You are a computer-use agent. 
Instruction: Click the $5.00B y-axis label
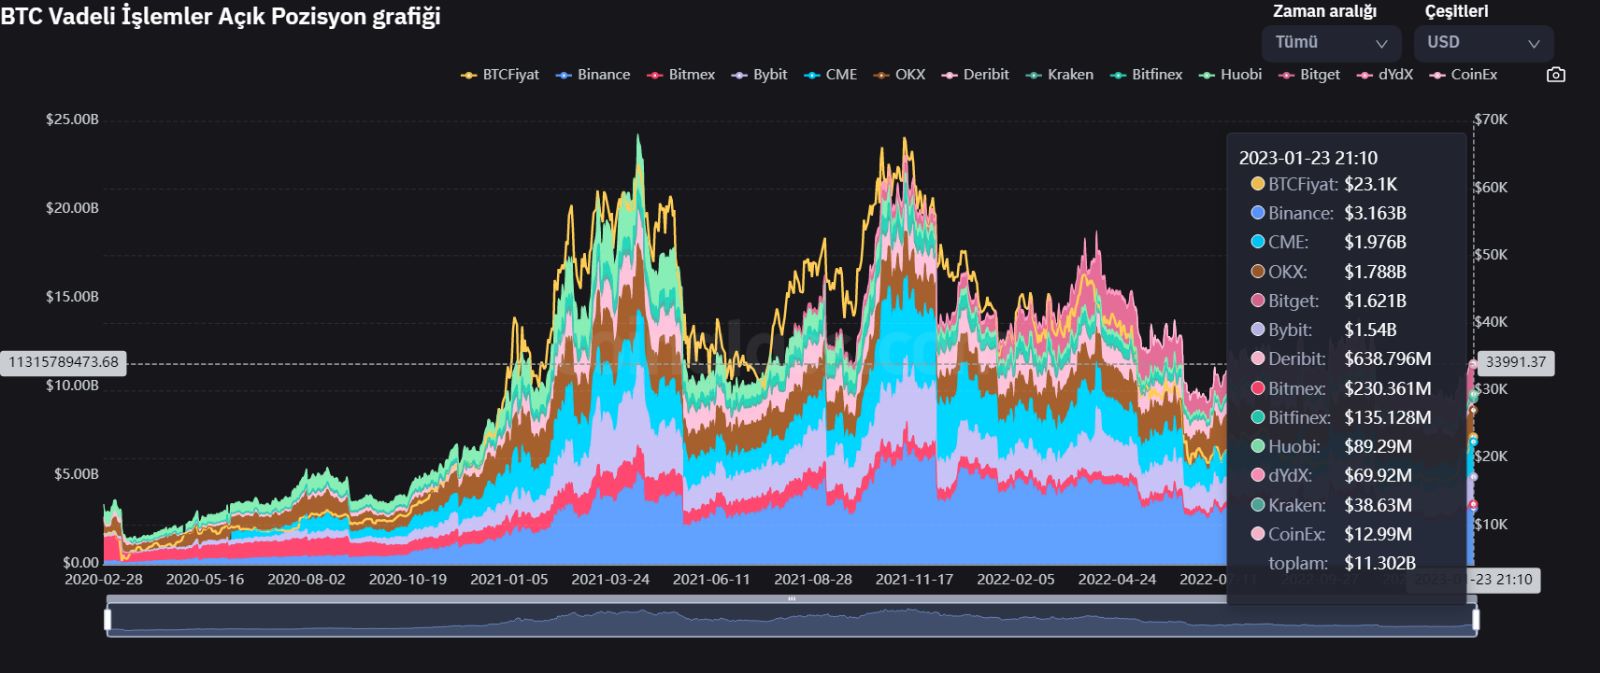coord(76,474)
